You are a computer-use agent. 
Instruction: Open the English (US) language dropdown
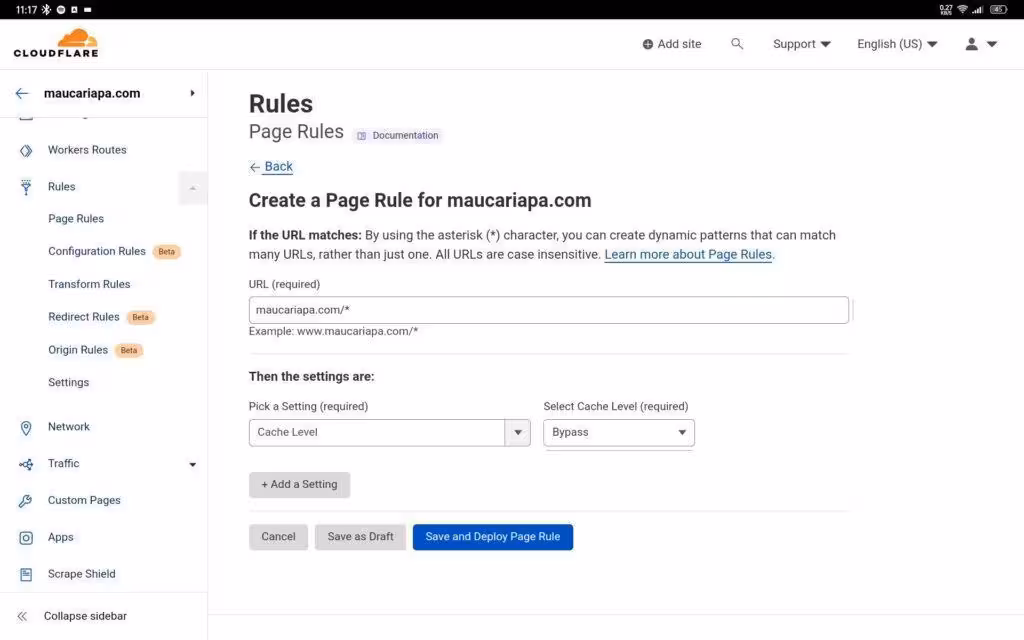click(897, 44)
